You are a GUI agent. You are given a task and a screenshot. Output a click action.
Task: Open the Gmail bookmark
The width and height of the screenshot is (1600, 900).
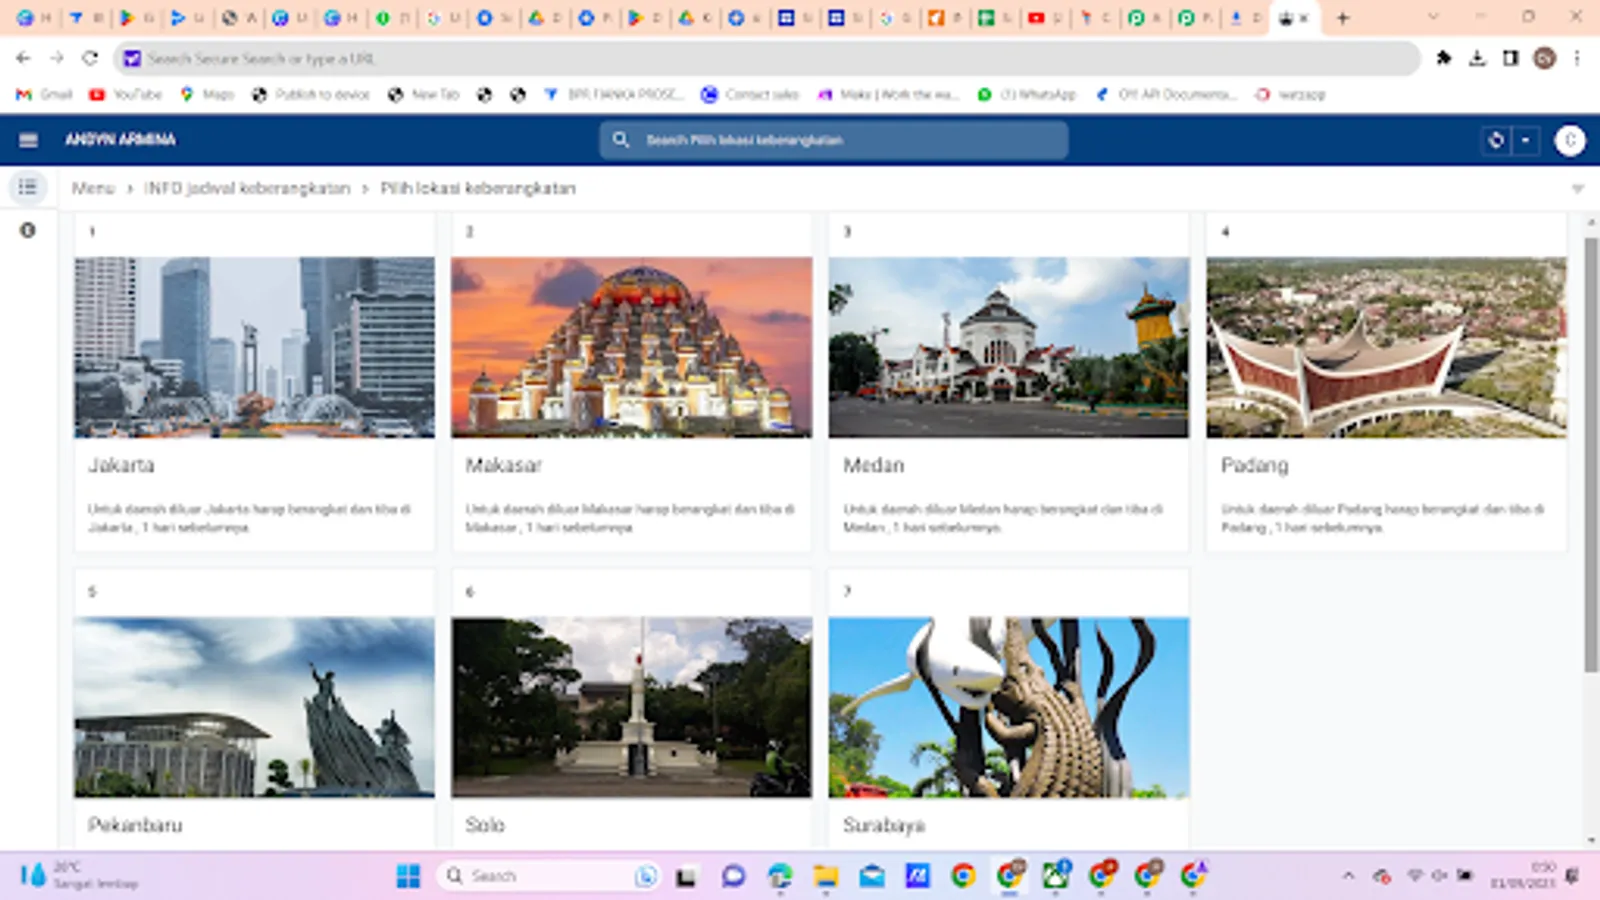(x=45, y=94)
